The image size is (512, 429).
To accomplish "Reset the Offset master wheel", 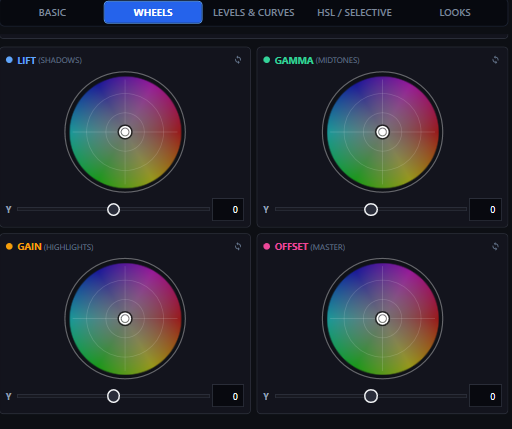I will point(495,247).
